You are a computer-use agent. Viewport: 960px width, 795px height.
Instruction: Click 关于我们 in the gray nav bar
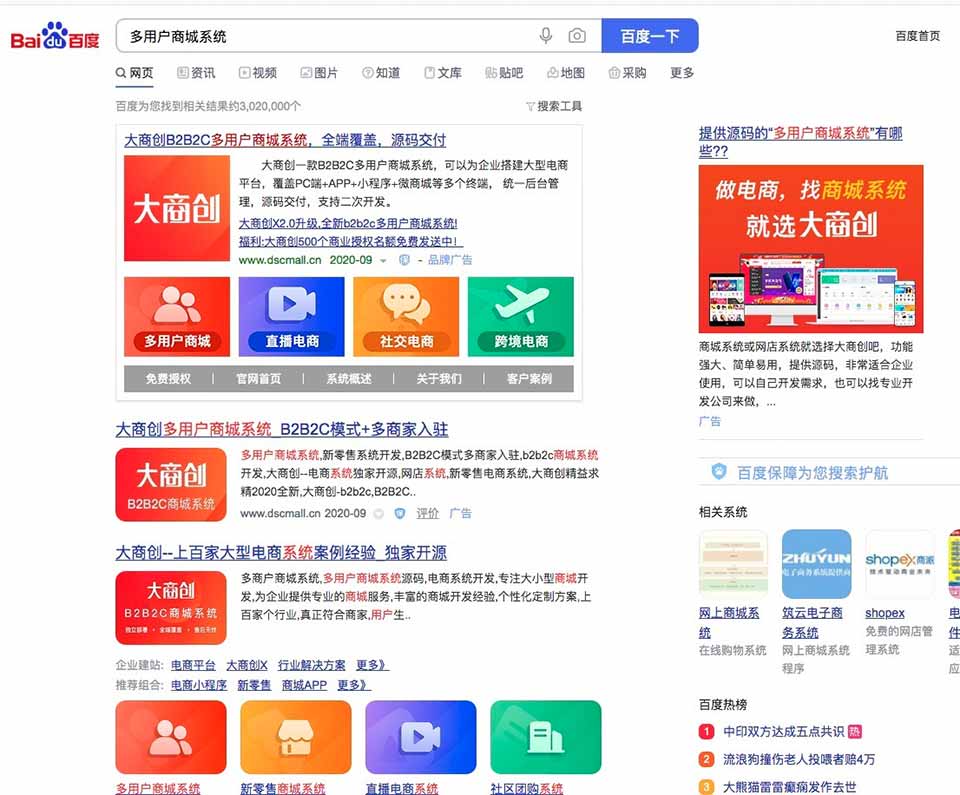pyautogui.click(x=439, y=379)
